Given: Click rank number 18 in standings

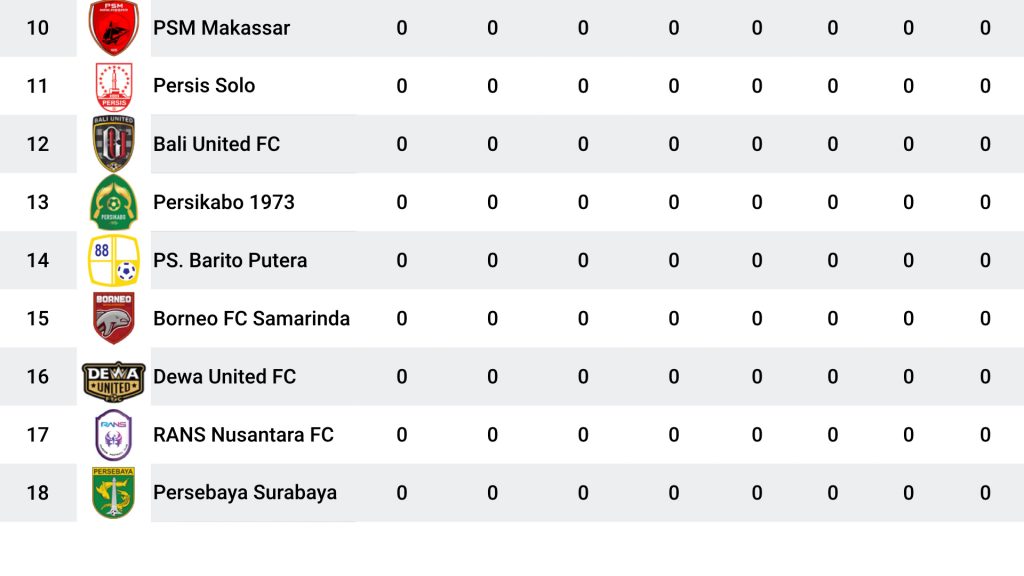Looking at the screenshot, I should 37,492.
